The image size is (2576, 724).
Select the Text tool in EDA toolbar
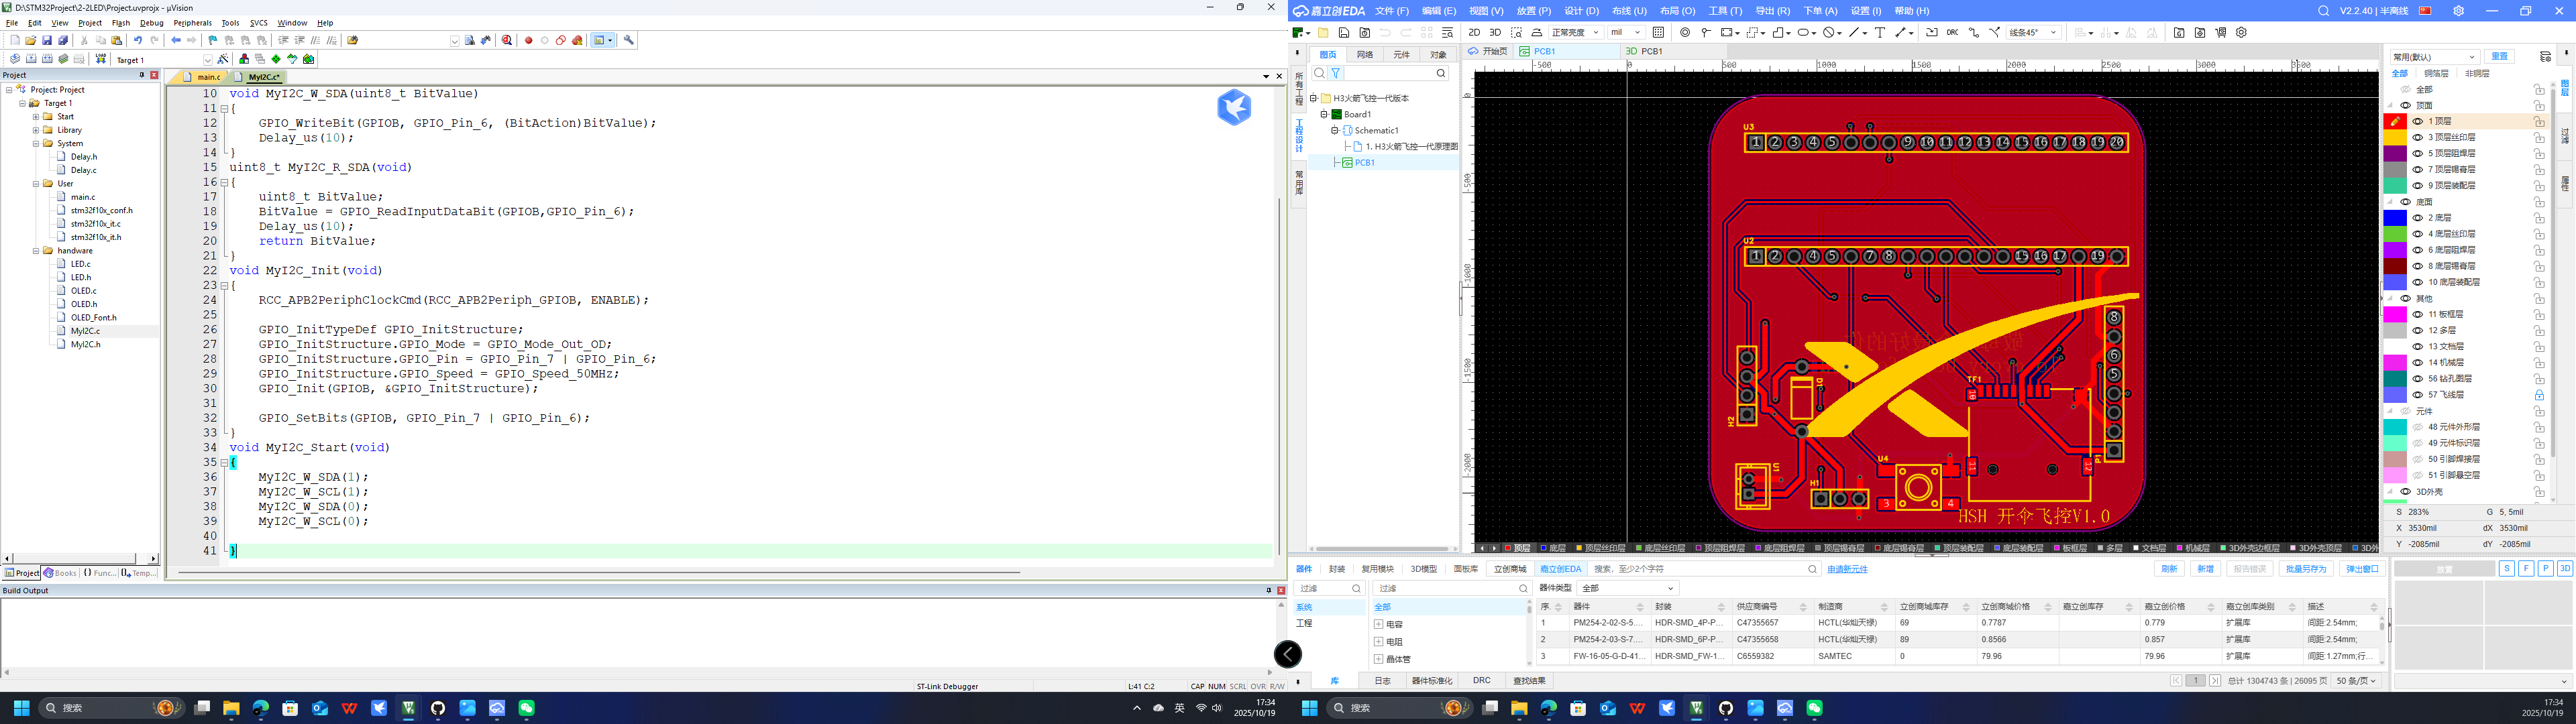(1880, 32)
